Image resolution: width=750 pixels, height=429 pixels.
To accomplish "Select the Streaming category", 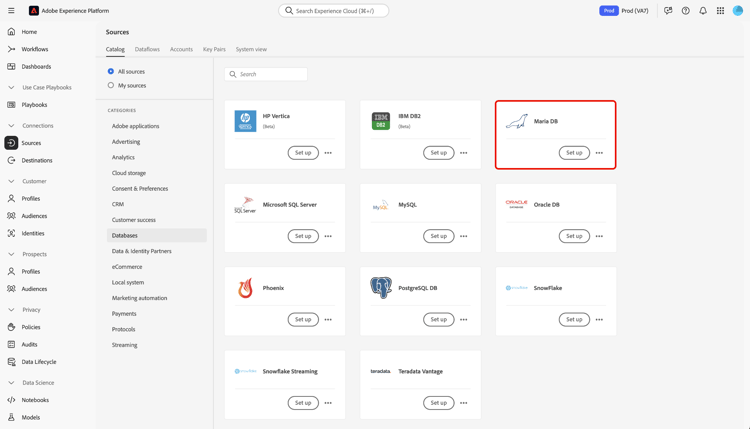I will click(124, 345).
